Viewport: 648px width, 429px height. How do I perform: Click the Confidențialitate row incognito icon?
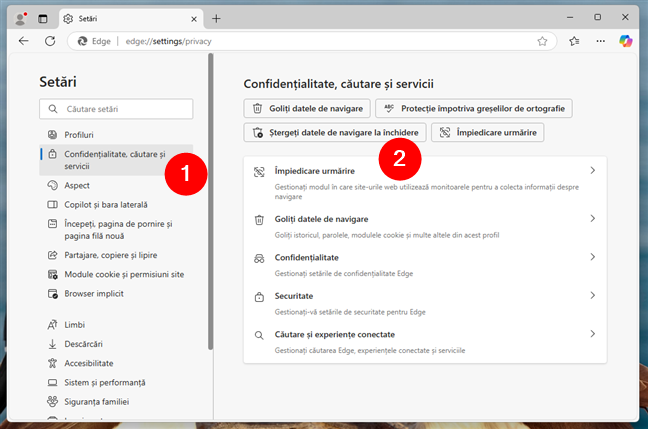[259, 259]
